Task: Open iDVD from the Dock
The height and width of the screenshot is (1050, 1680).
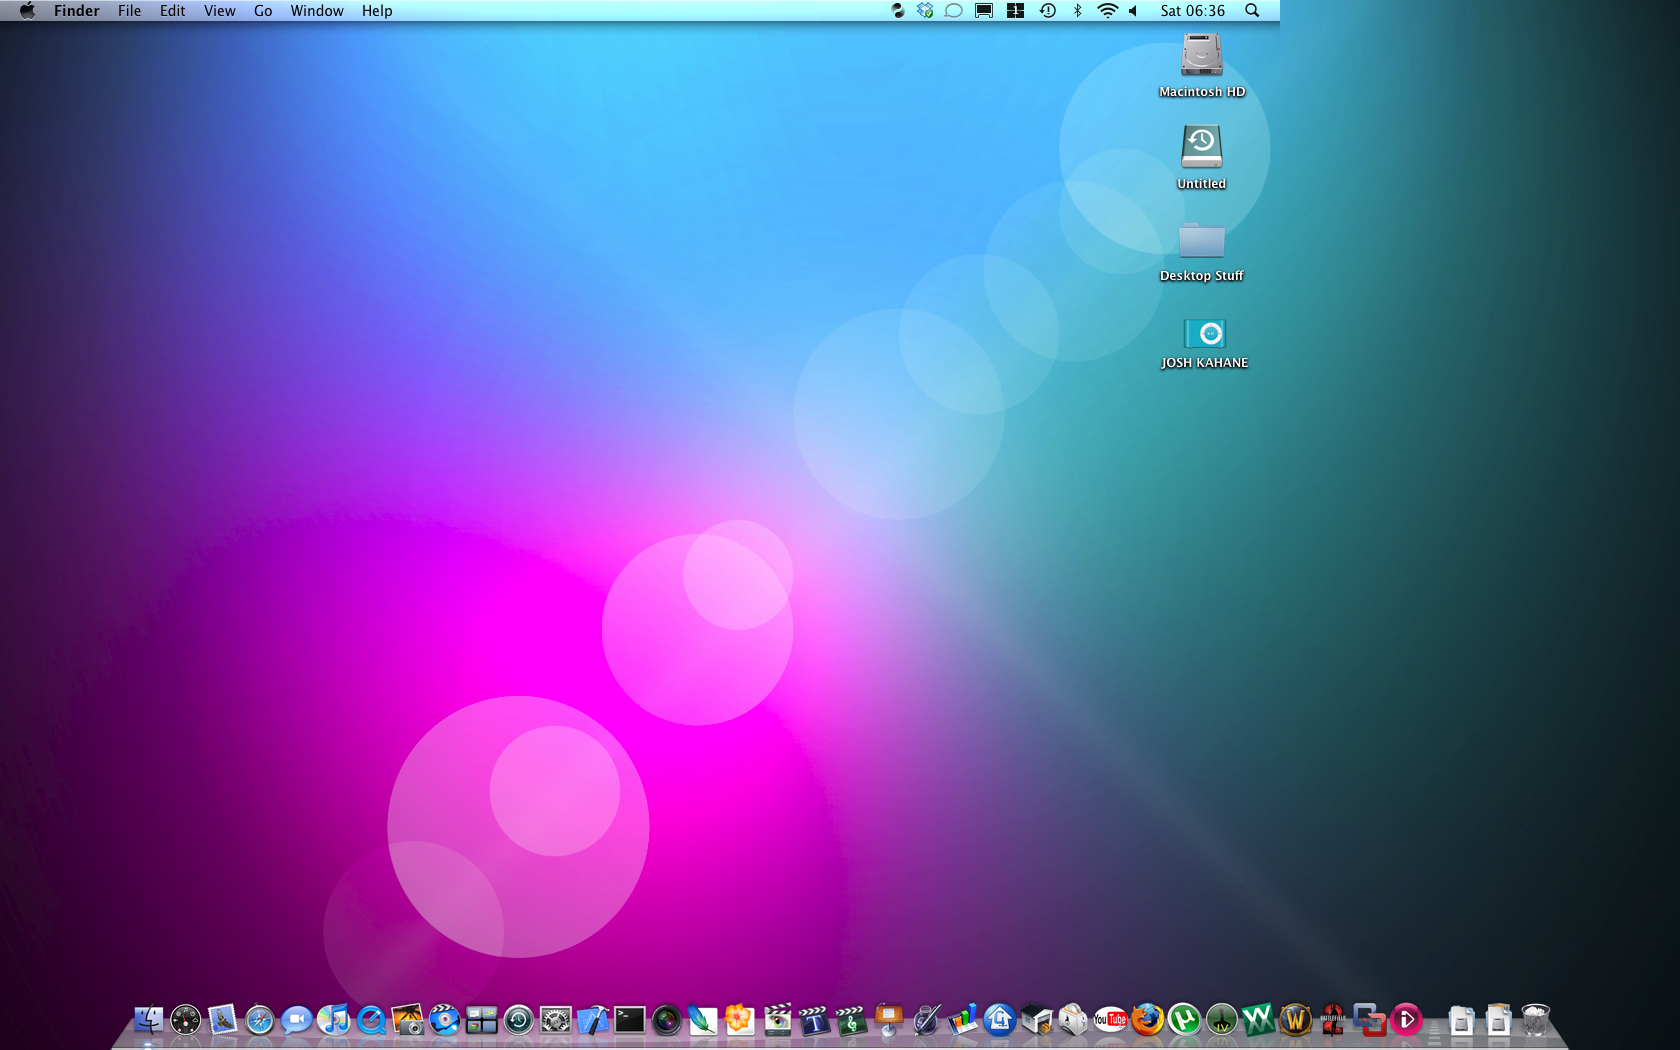Action: click(x=444, y=1020)
